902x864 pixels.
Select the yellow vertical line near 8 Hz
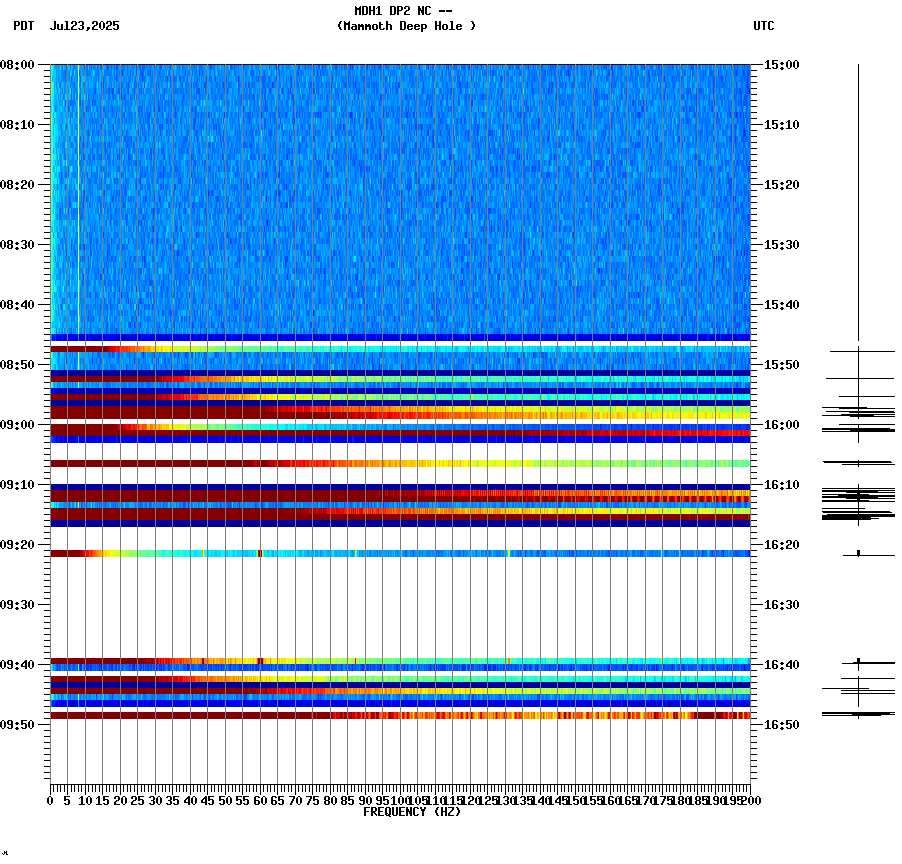[x=78, y=200]
